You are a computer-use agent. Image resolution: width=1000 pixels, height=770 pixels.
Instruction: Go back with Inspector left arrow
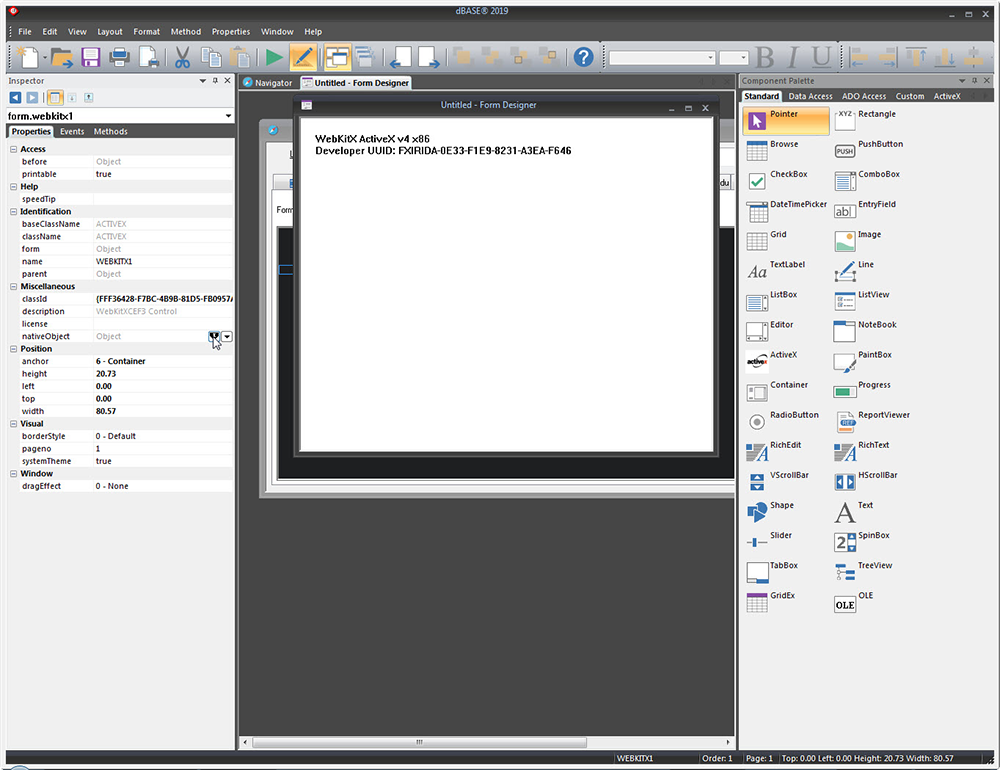pyautogui.click(x=15, y=98)
